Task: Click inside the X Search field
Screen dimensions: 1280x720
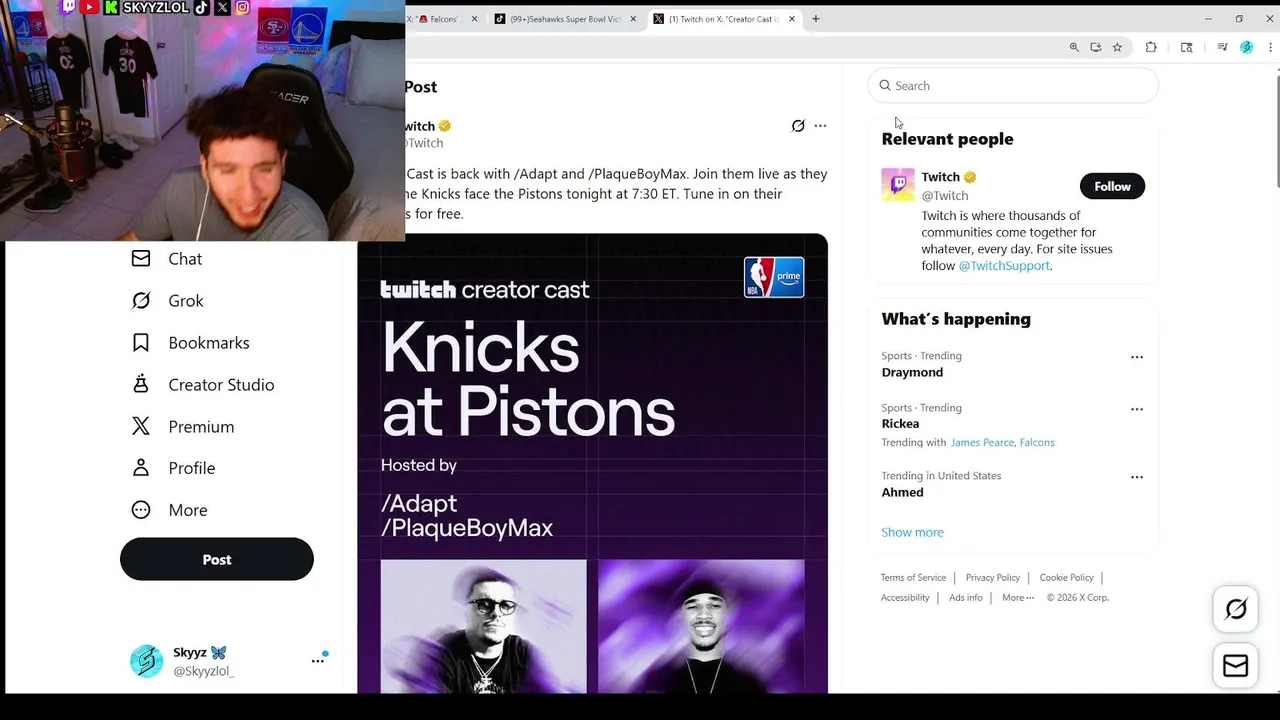Action: [x=1013, y=86]
